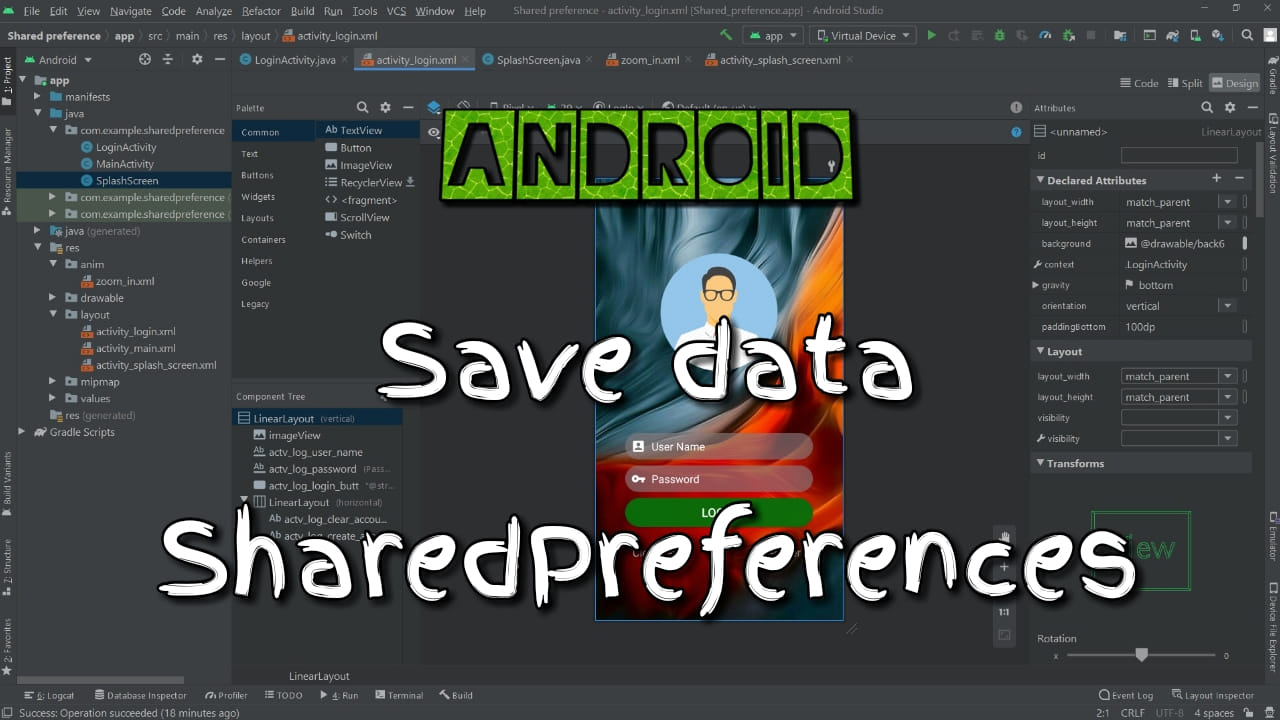Click the blue help icon above the Attributes panel

pyautogui.click(x=1017, y=132)
